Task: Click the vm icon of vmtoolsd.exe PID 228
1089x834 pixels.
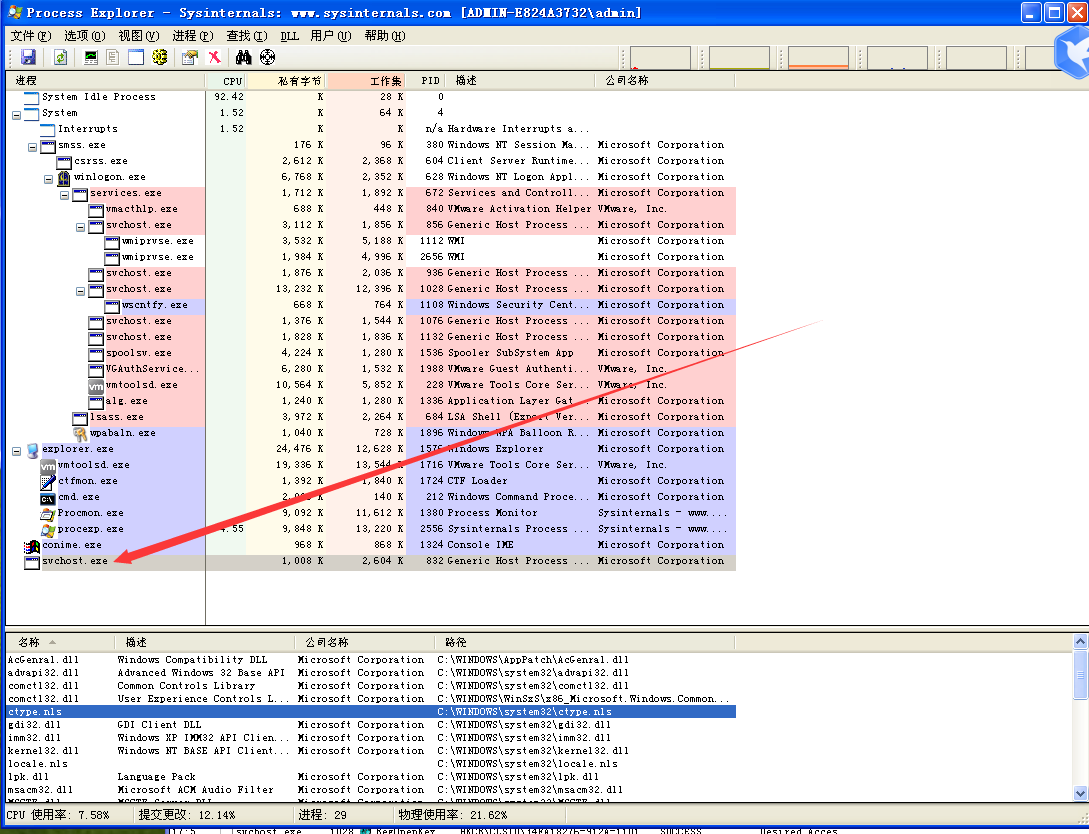Action: [96, 385]
